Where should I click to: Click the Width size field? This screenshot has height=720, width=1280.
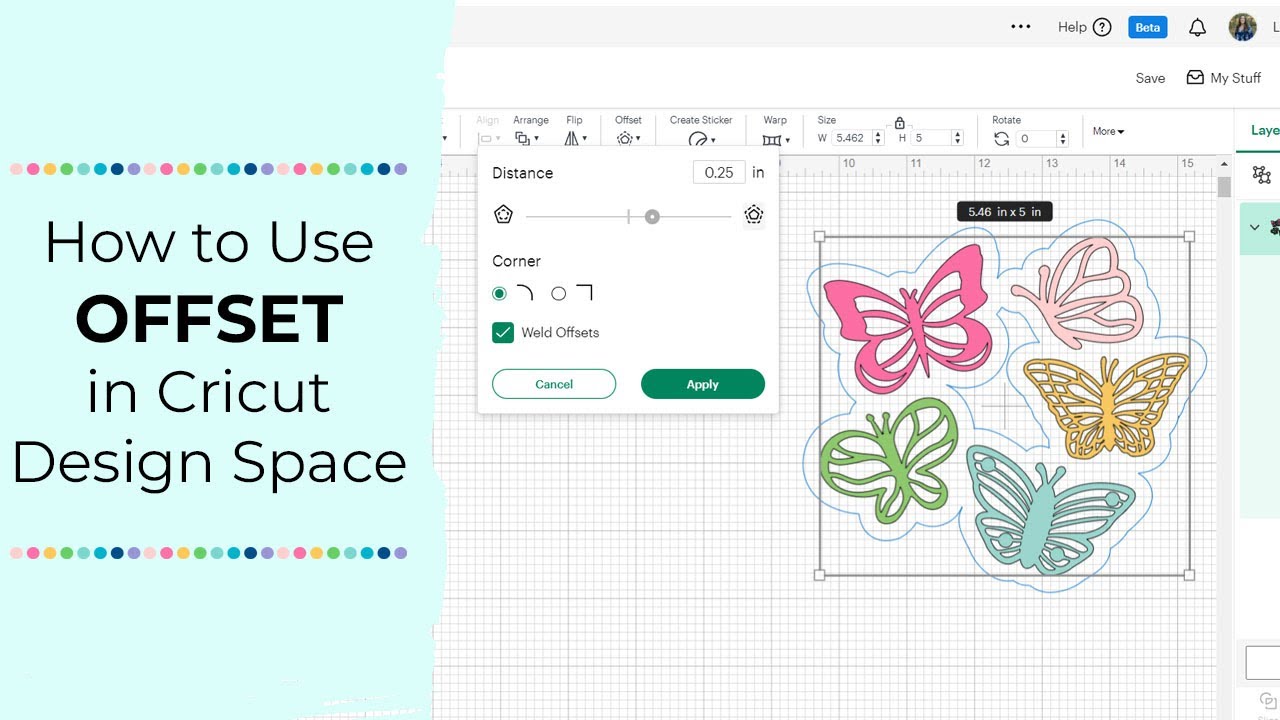(x=851, y=138)
